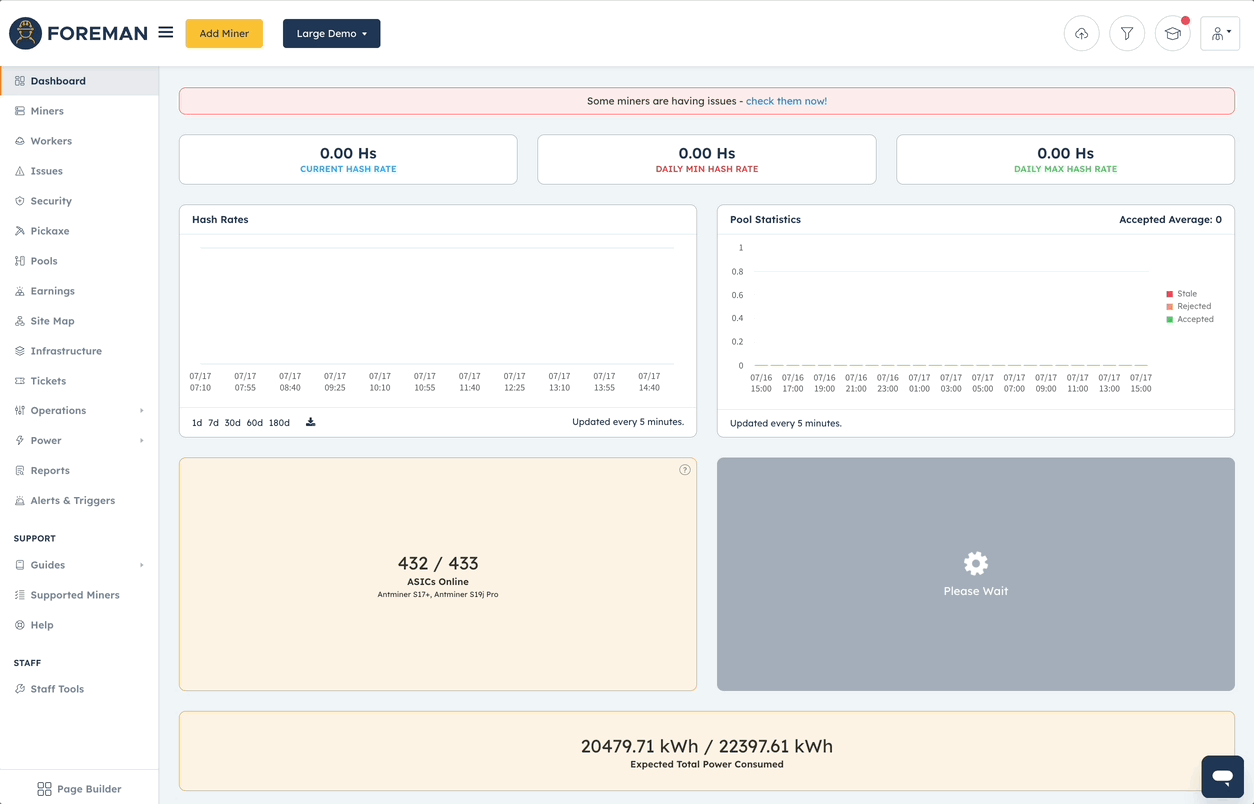Click the Supported Miners icon

(20, 595)
